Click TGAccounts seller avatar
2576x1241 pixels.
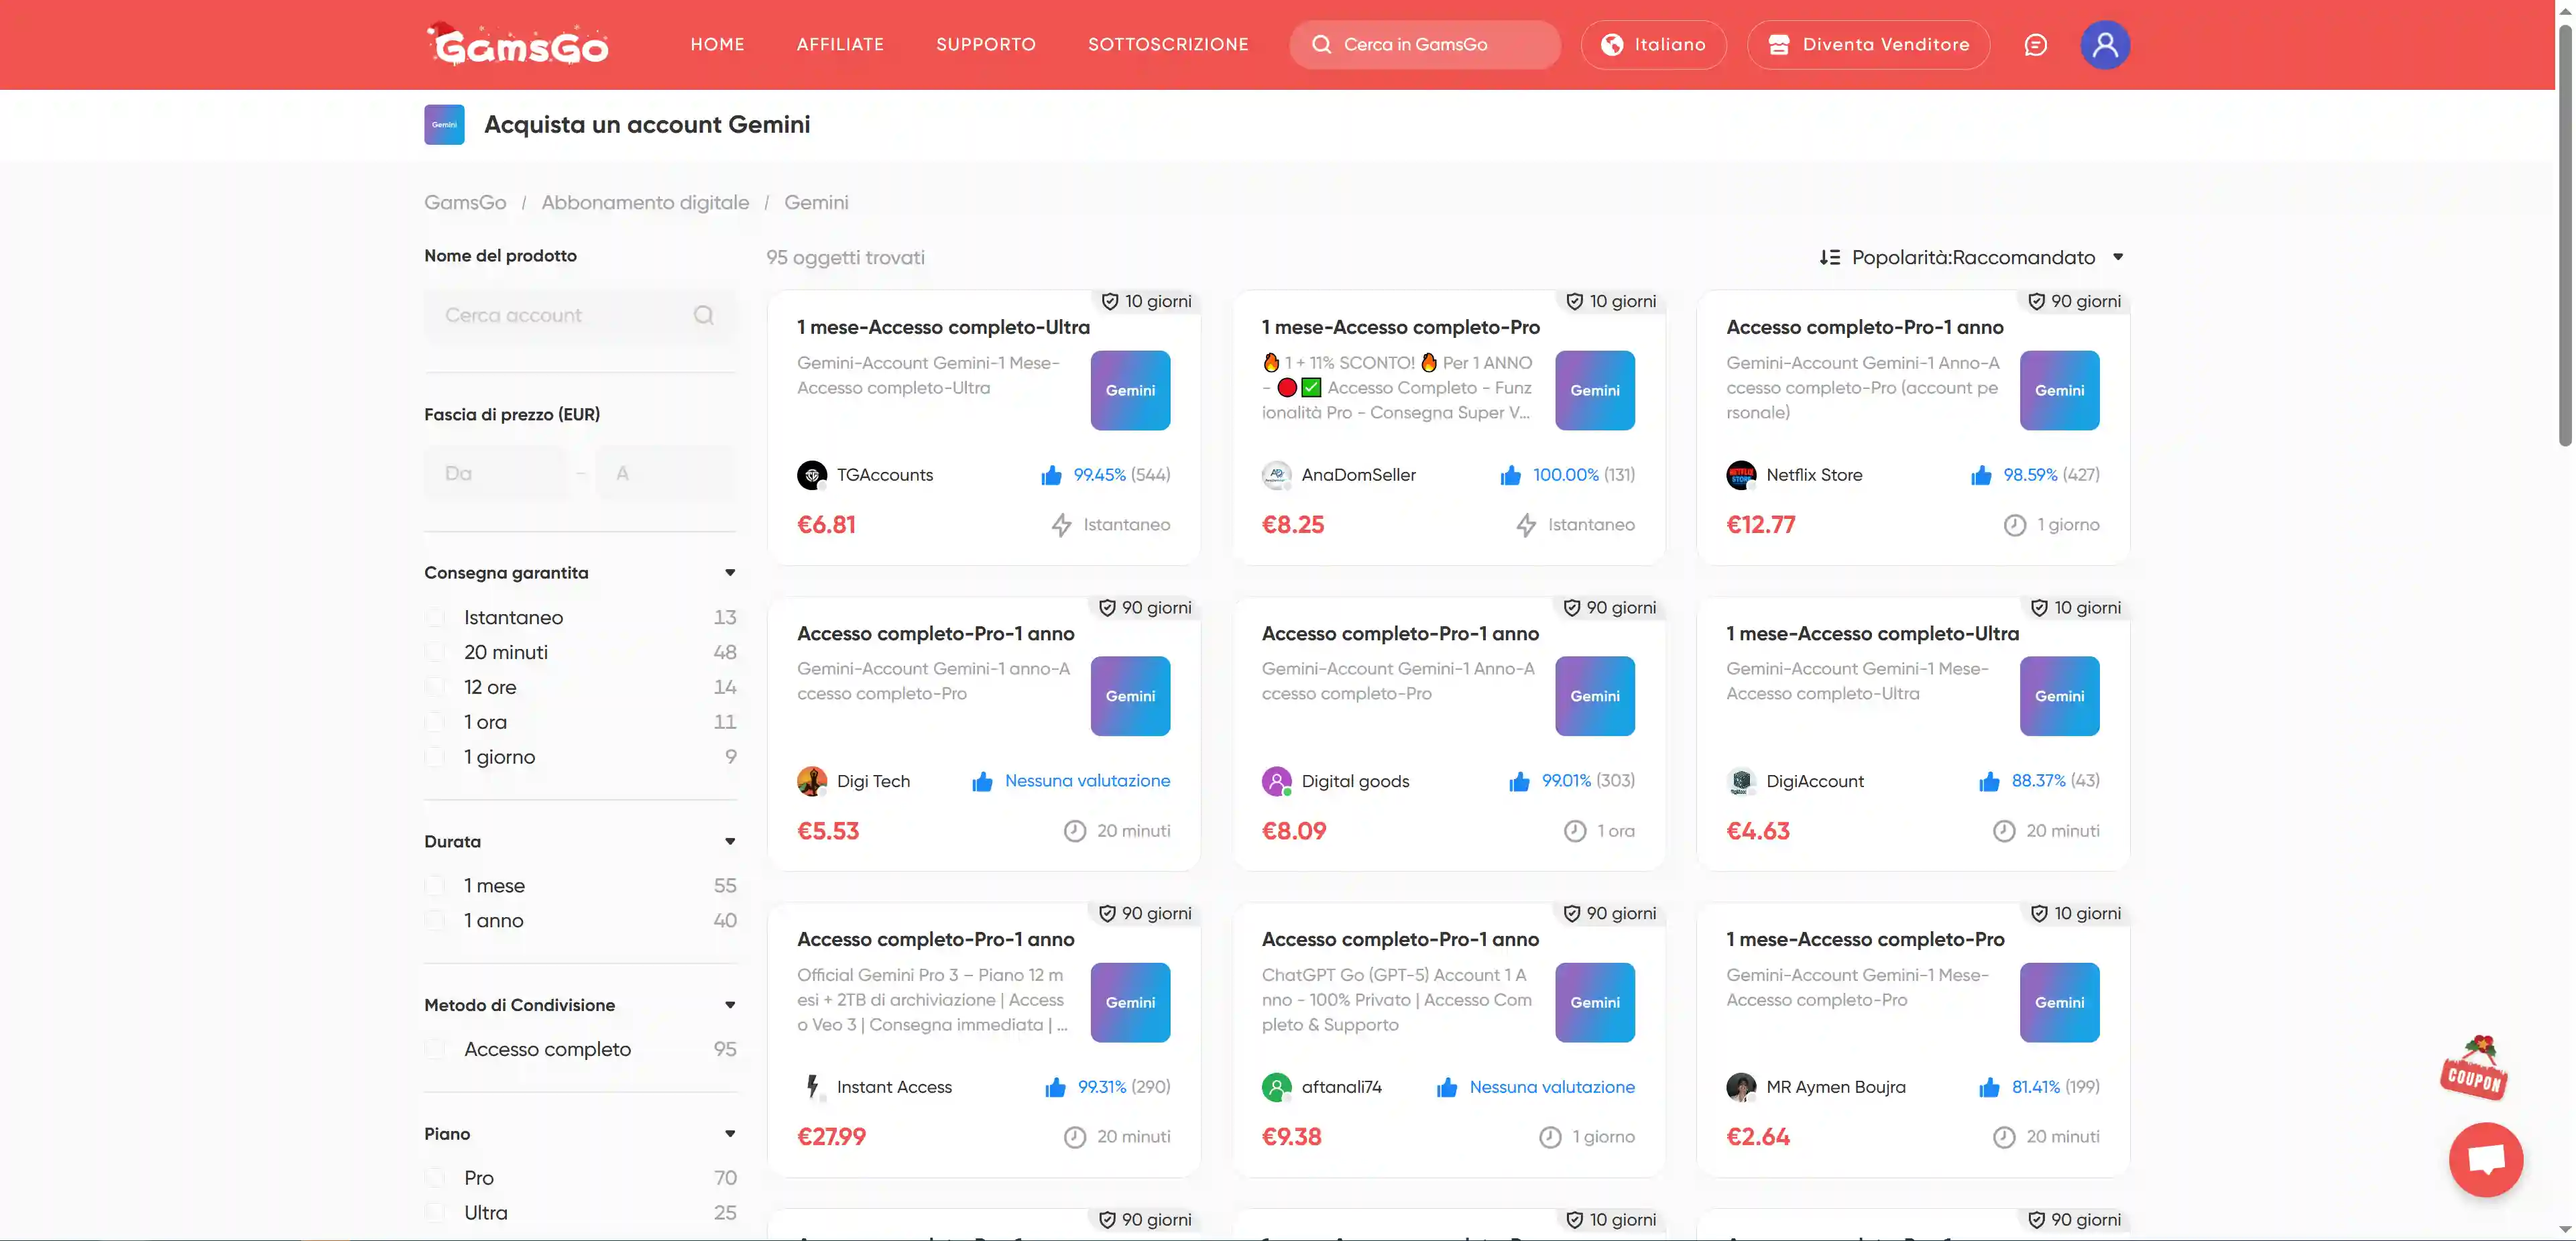[x=811, y=475]
